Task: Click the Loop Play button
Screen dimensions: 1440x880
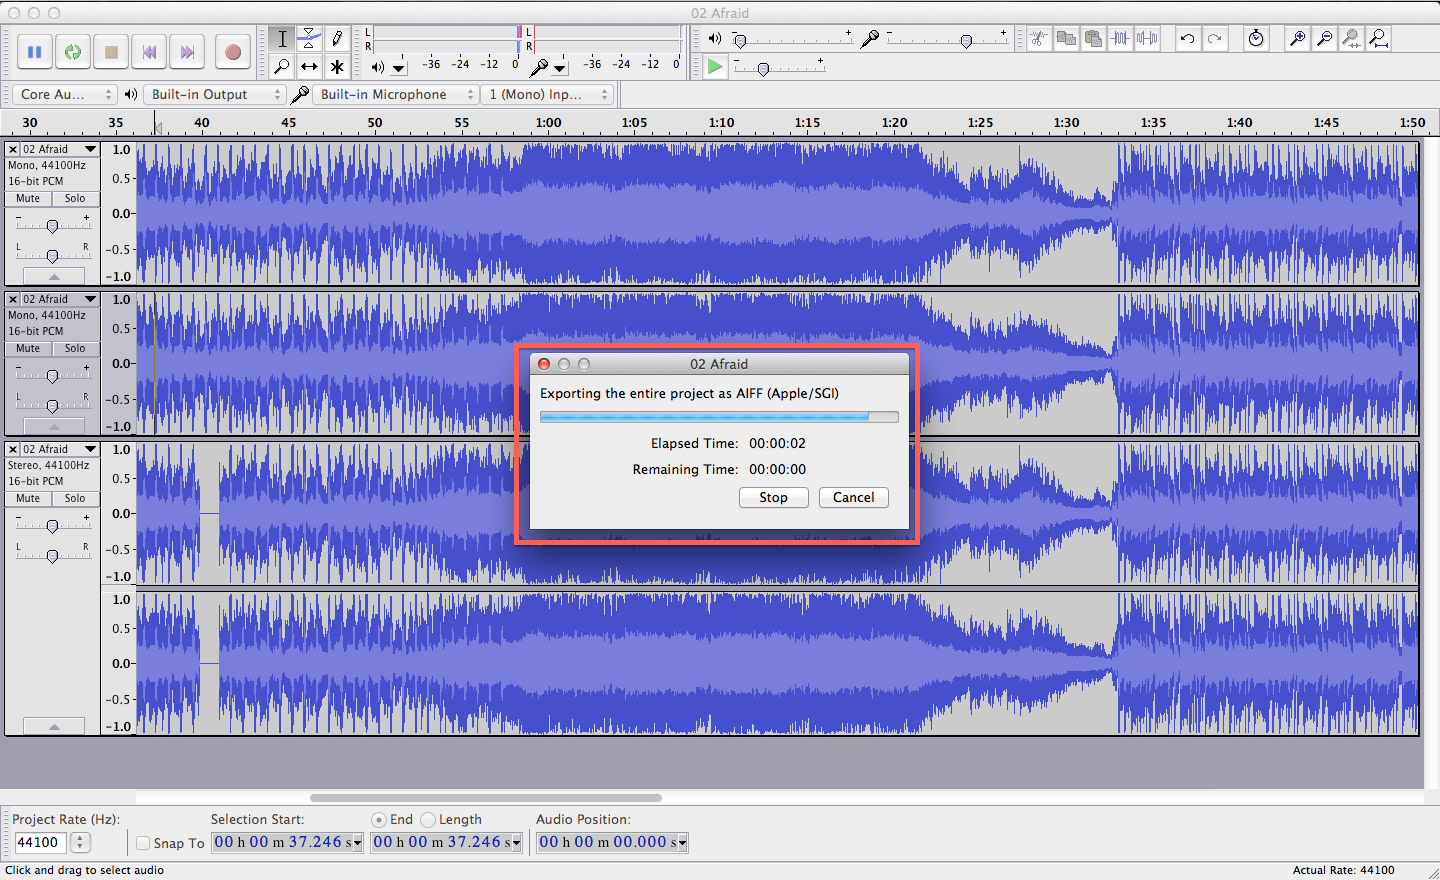Action: [x=73, y=52]
